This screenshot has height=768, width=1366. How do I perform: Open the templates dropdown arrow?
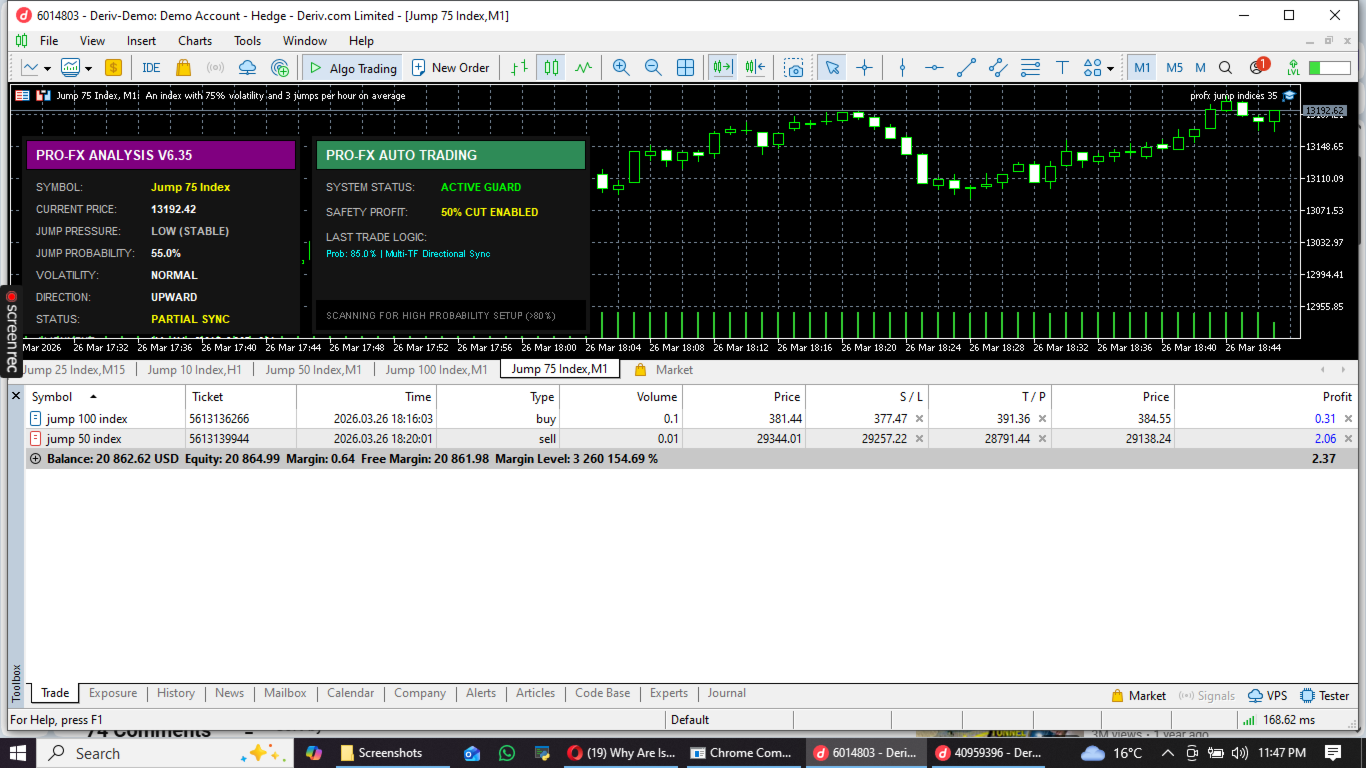[x=88, y=68]
